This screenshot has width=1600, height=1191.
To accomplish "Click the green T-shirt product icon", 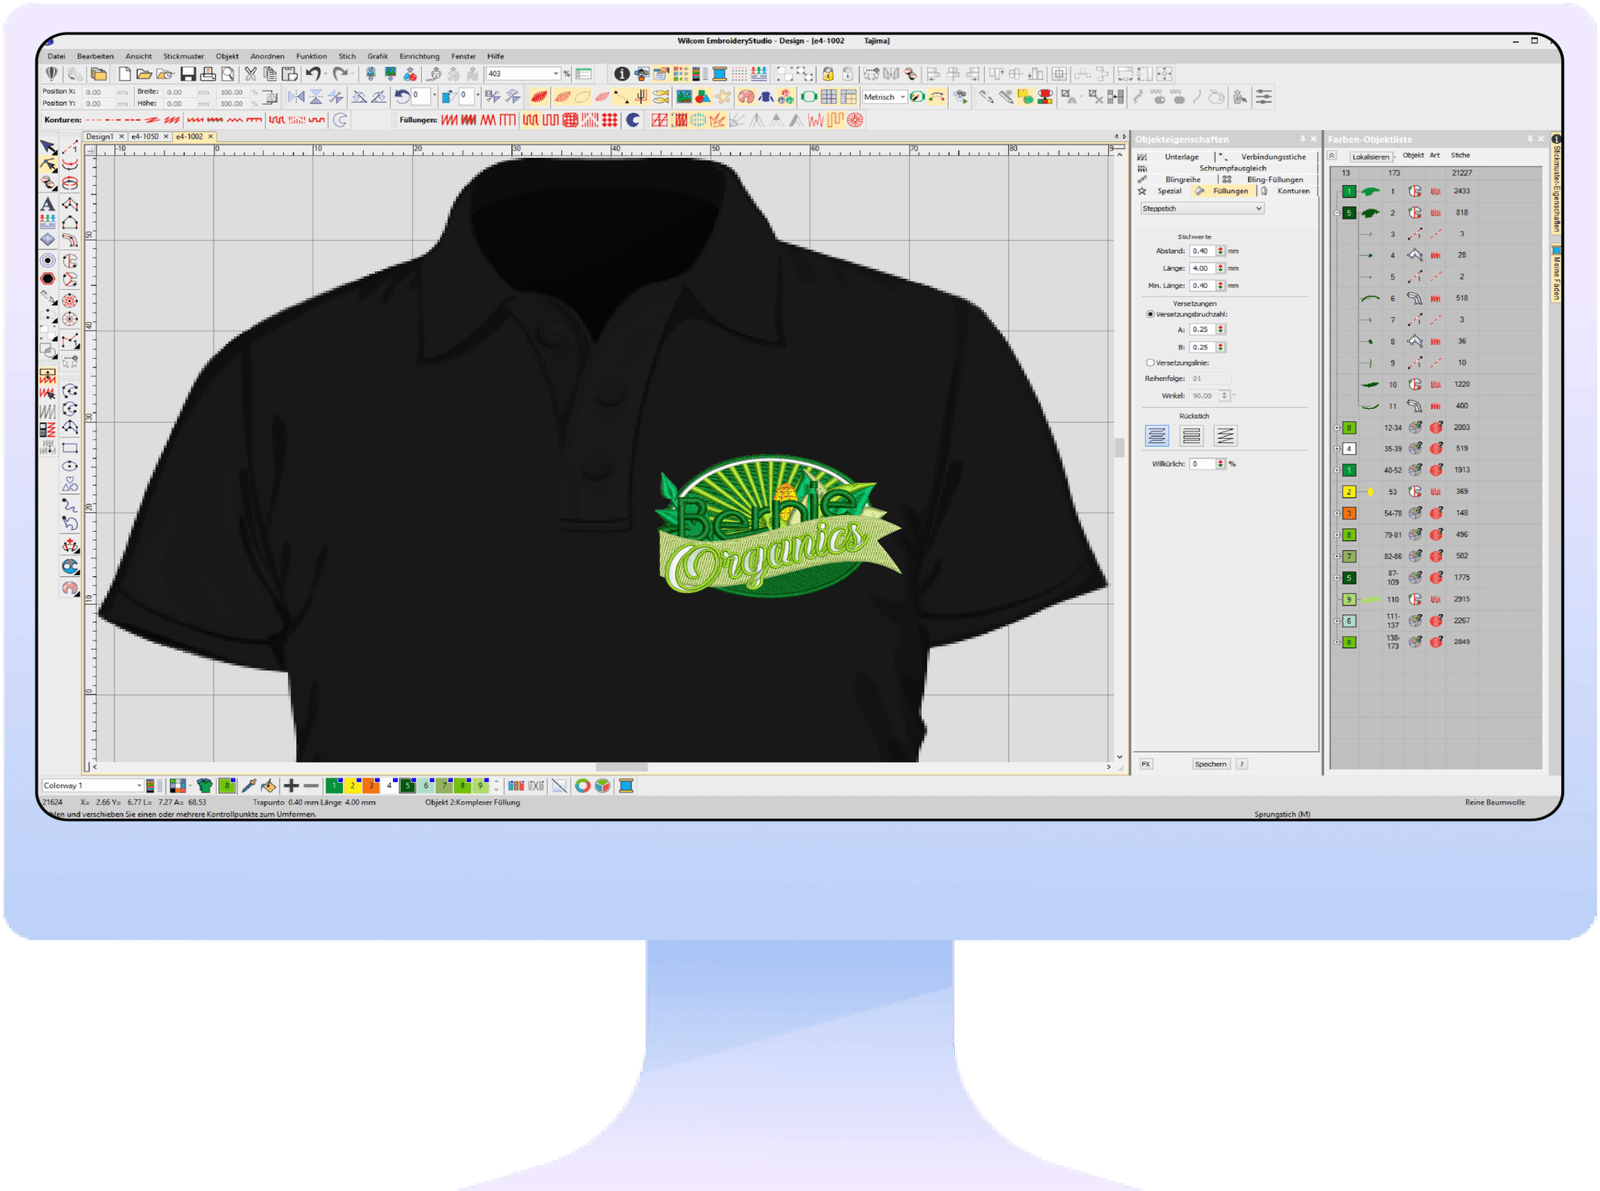I will 204,786.
